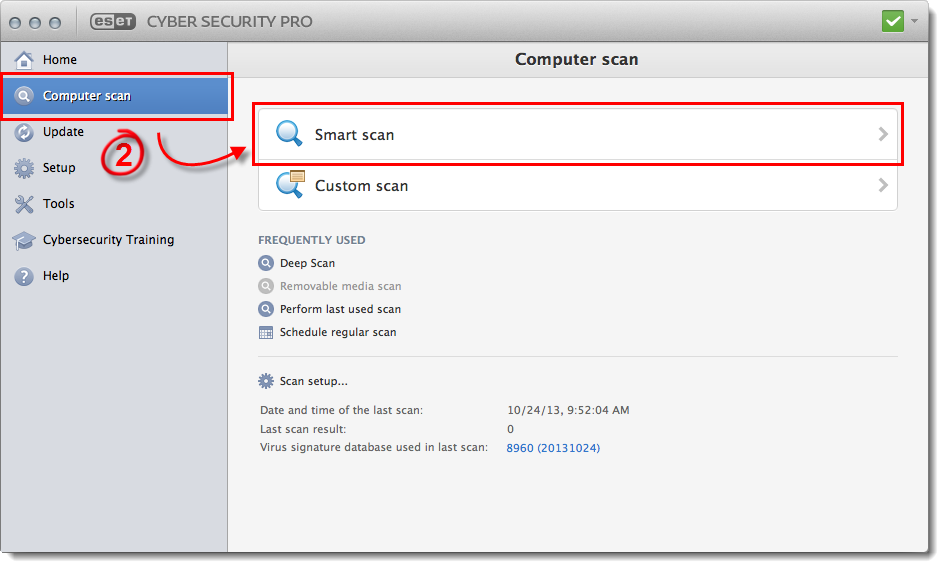Screen dimensions: 944x568
Task: Click the Setup gear icon
Action: click(24, 168)
